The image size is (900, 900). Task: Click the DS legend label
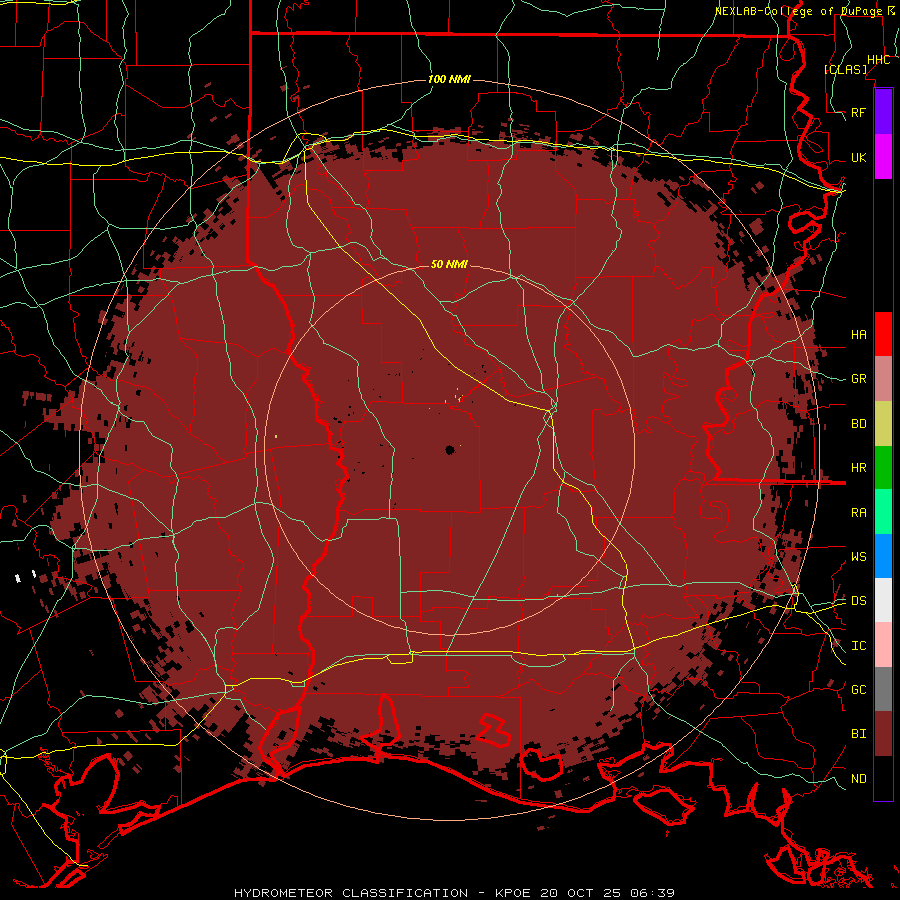[858, 601]
